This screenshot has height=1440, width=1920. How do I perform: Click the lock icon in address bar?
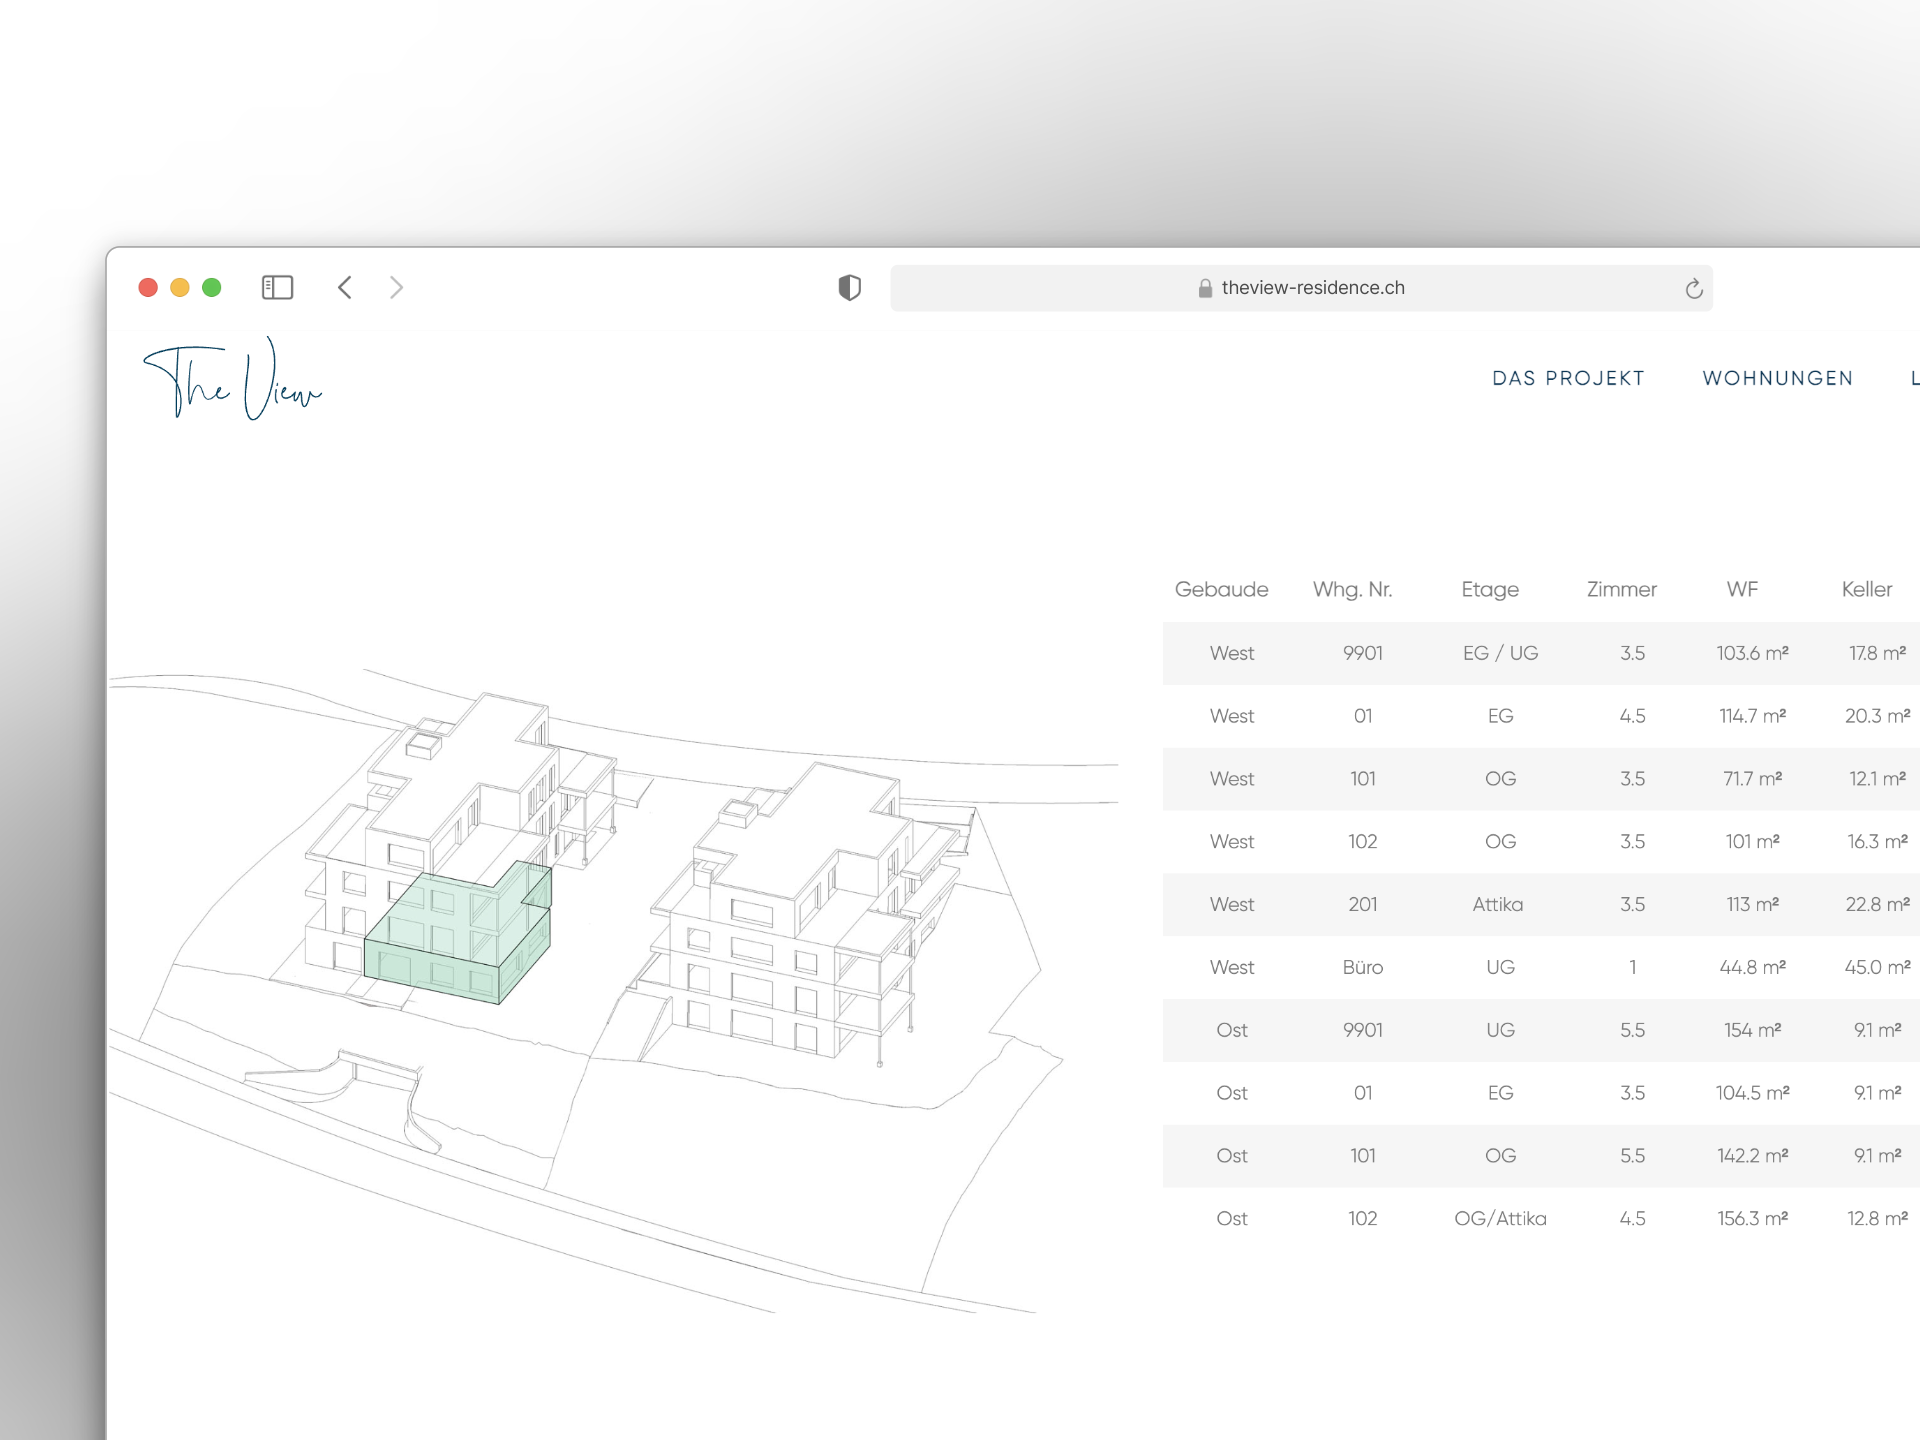pyautogui.click(x=1205, y=288)
